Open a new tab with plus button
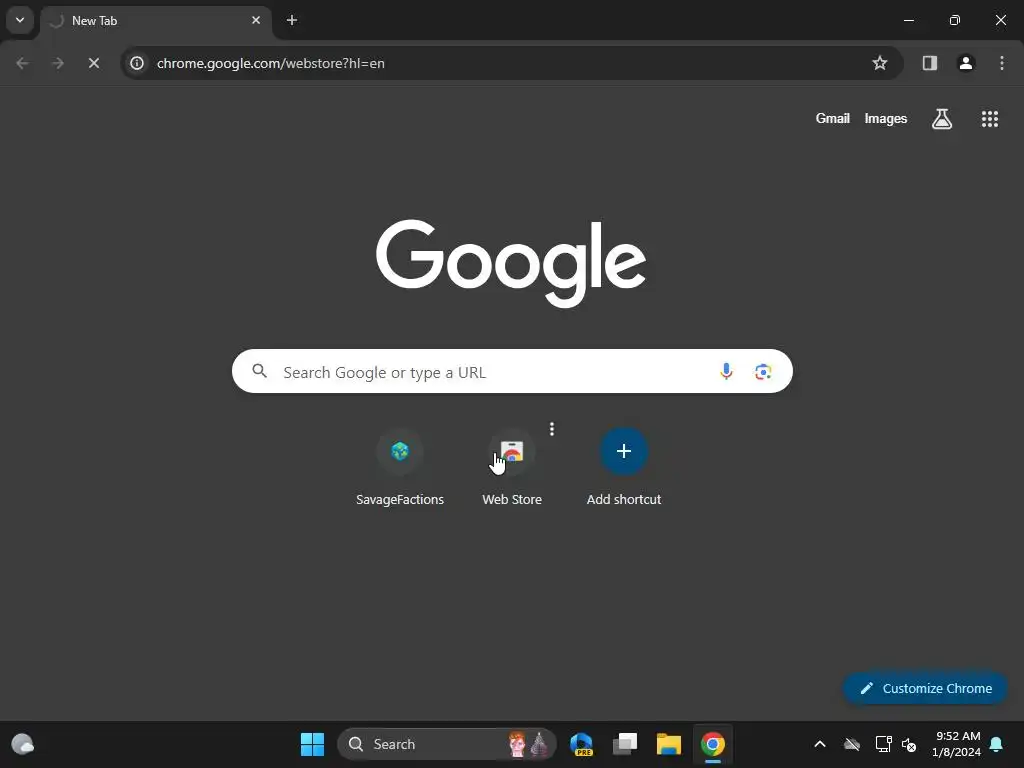This screenshot has width=1024, height=768. 292,20
